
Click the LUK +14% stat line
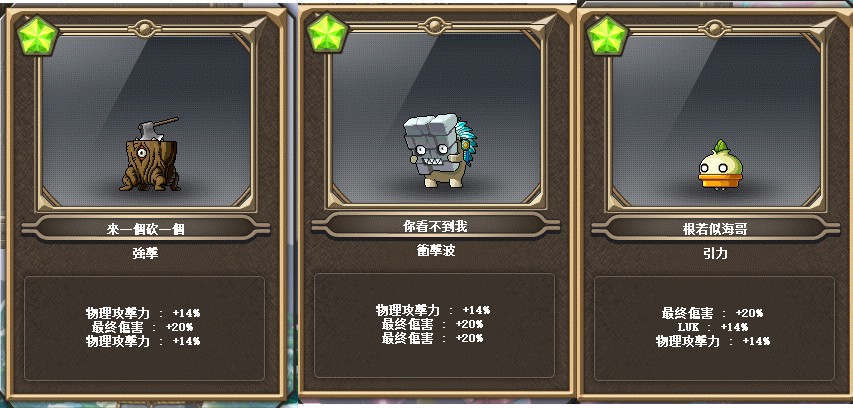click(x=713, y=327)
